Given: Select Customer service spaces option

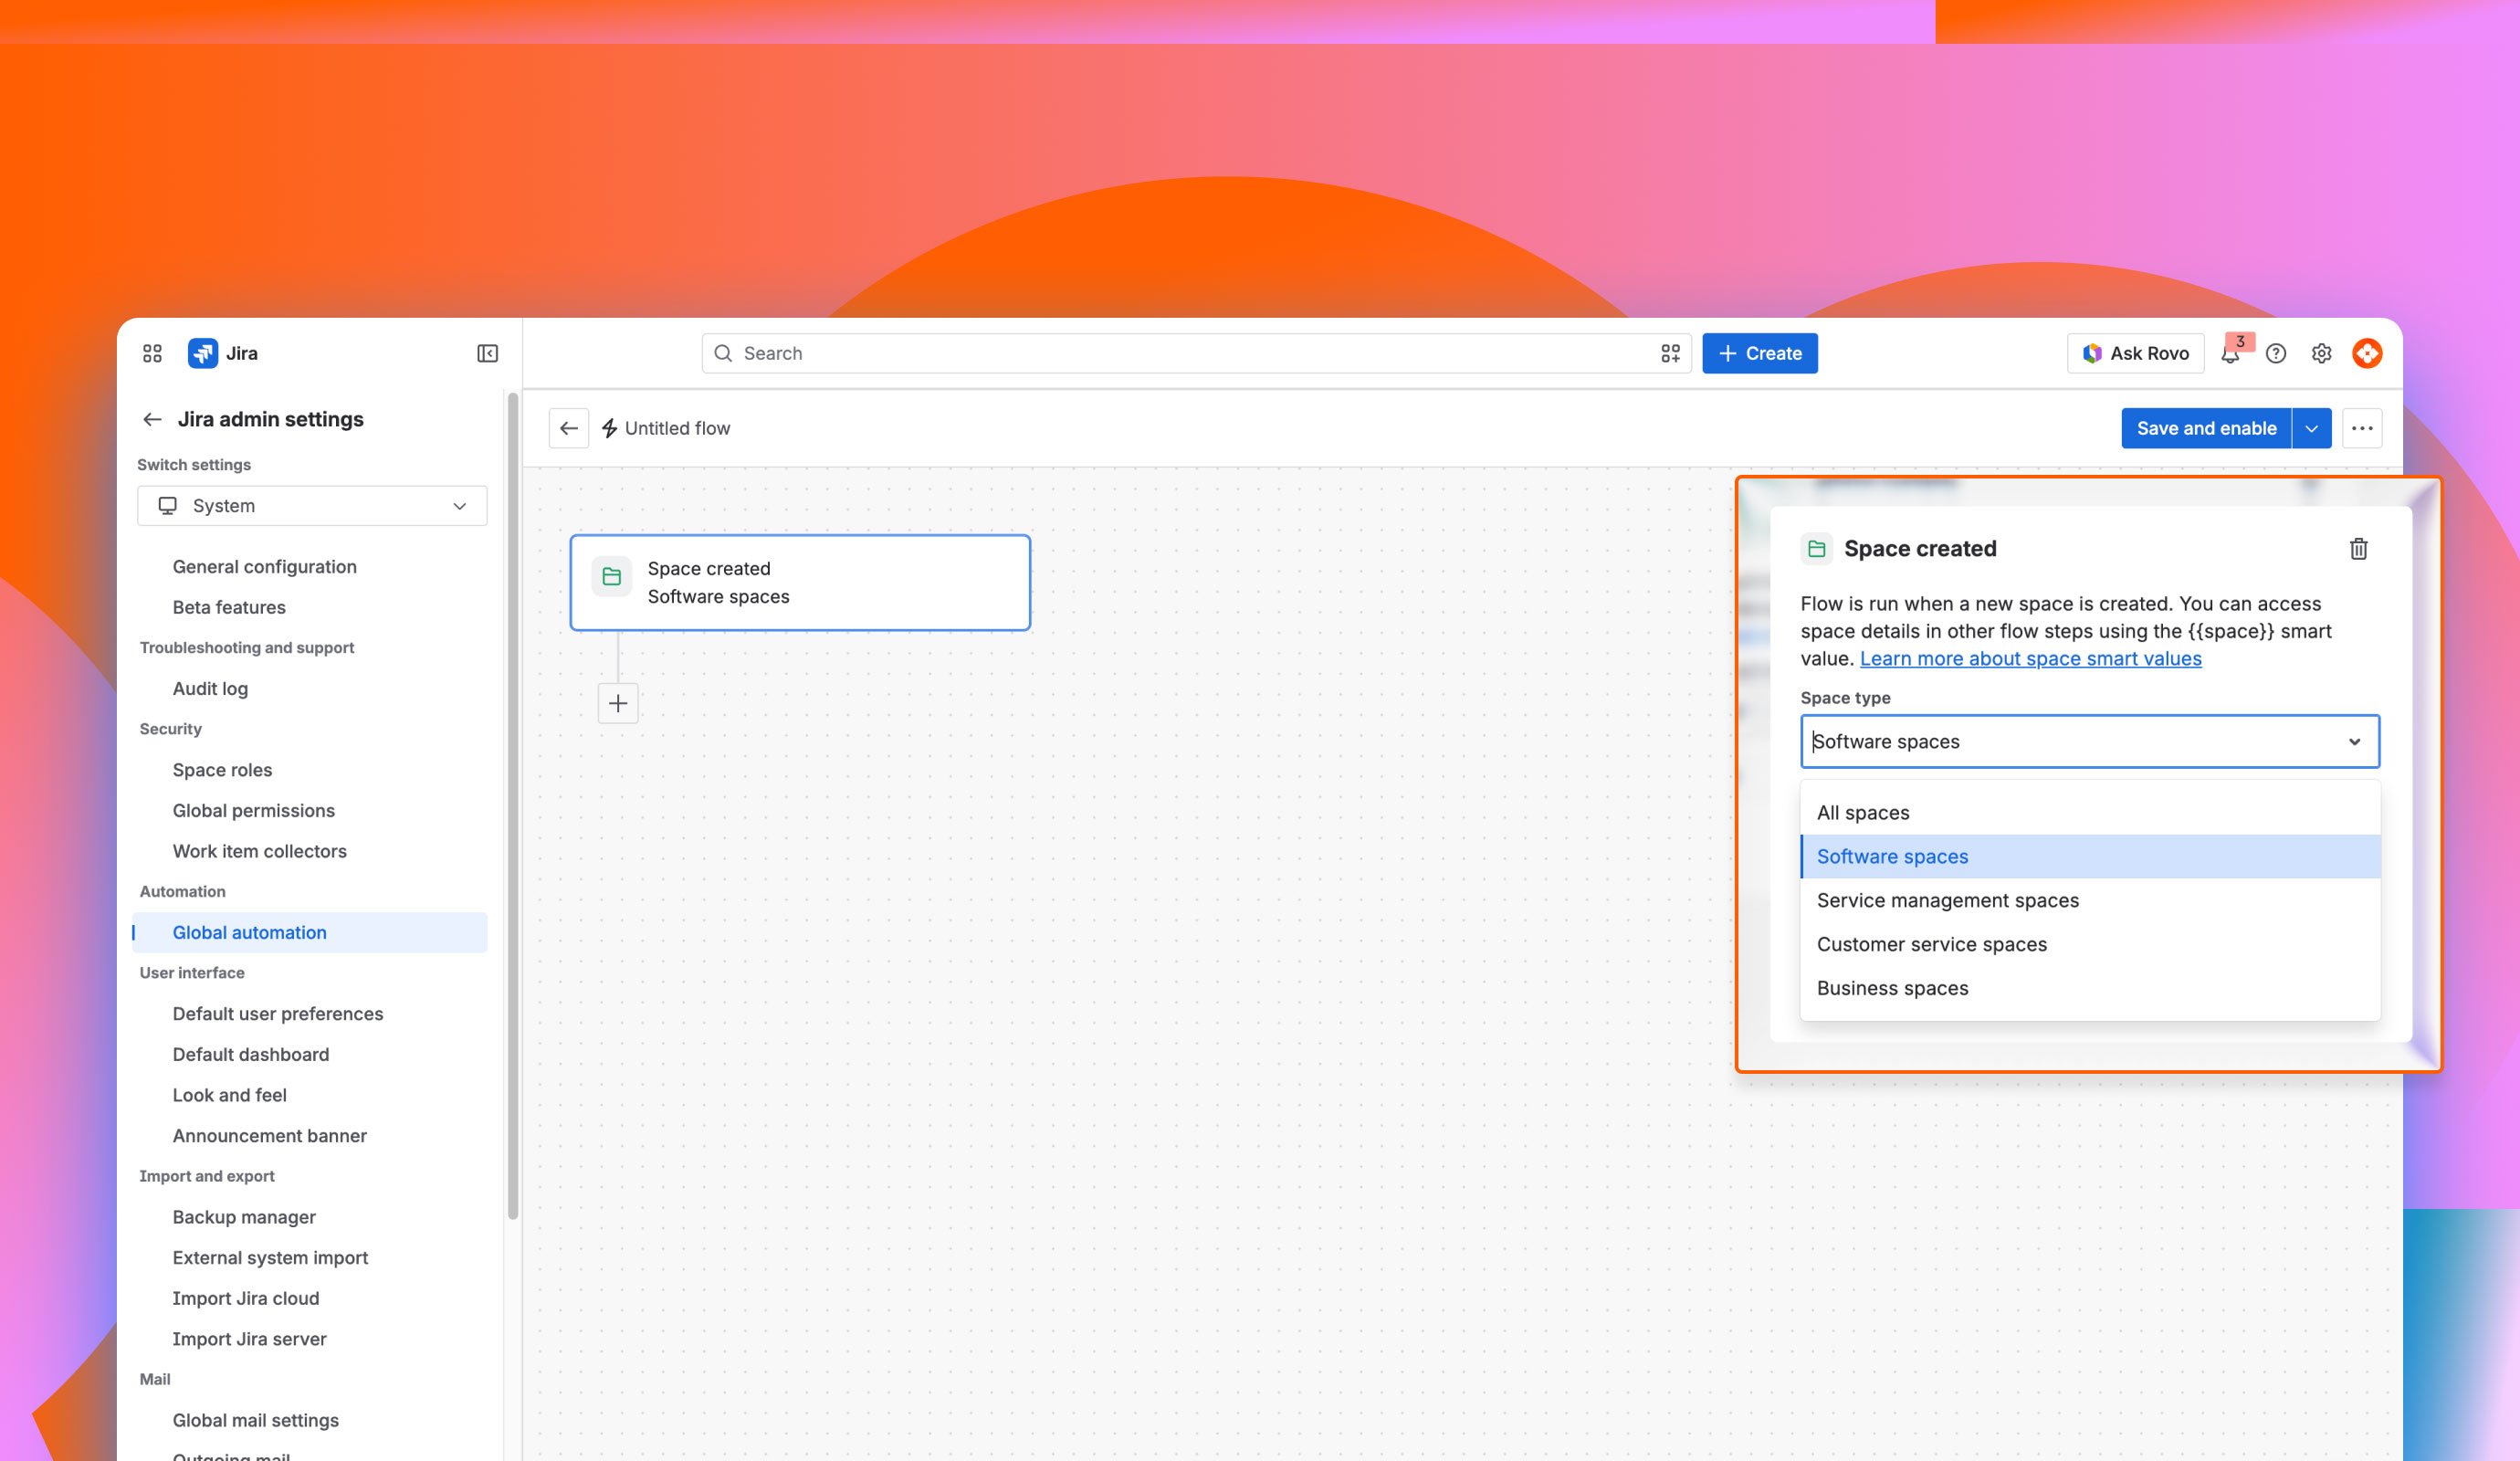Looking at the screenshot, I should [x=2090, y=945].
